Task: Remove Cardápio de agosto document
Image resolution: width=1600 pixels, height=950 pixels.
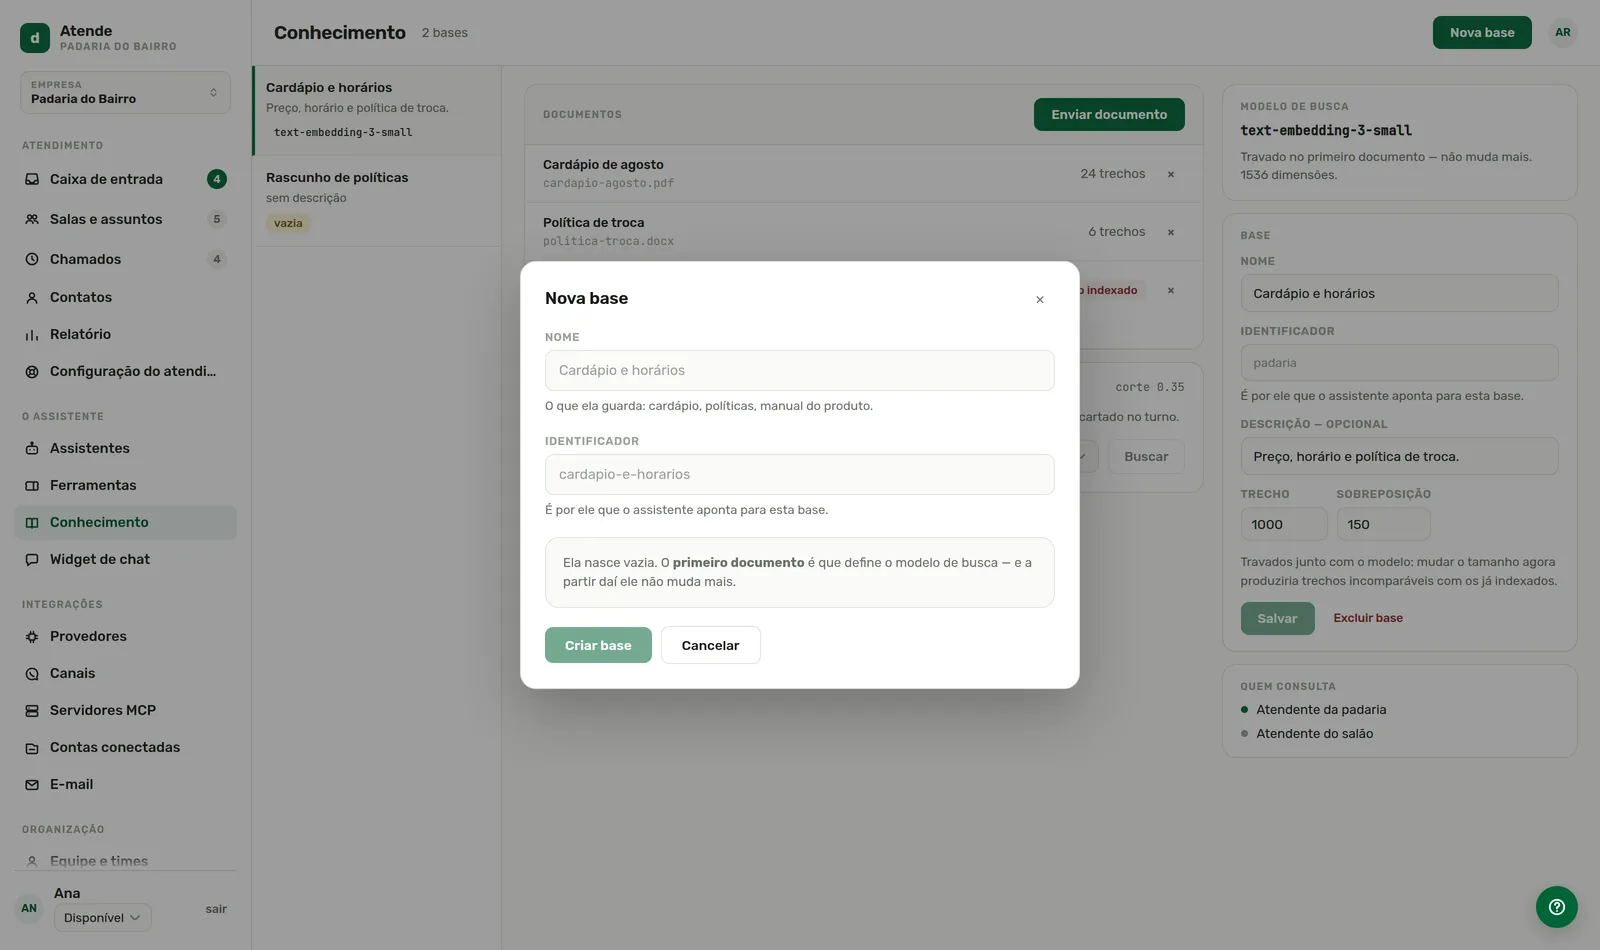Action: (1171, 174)
